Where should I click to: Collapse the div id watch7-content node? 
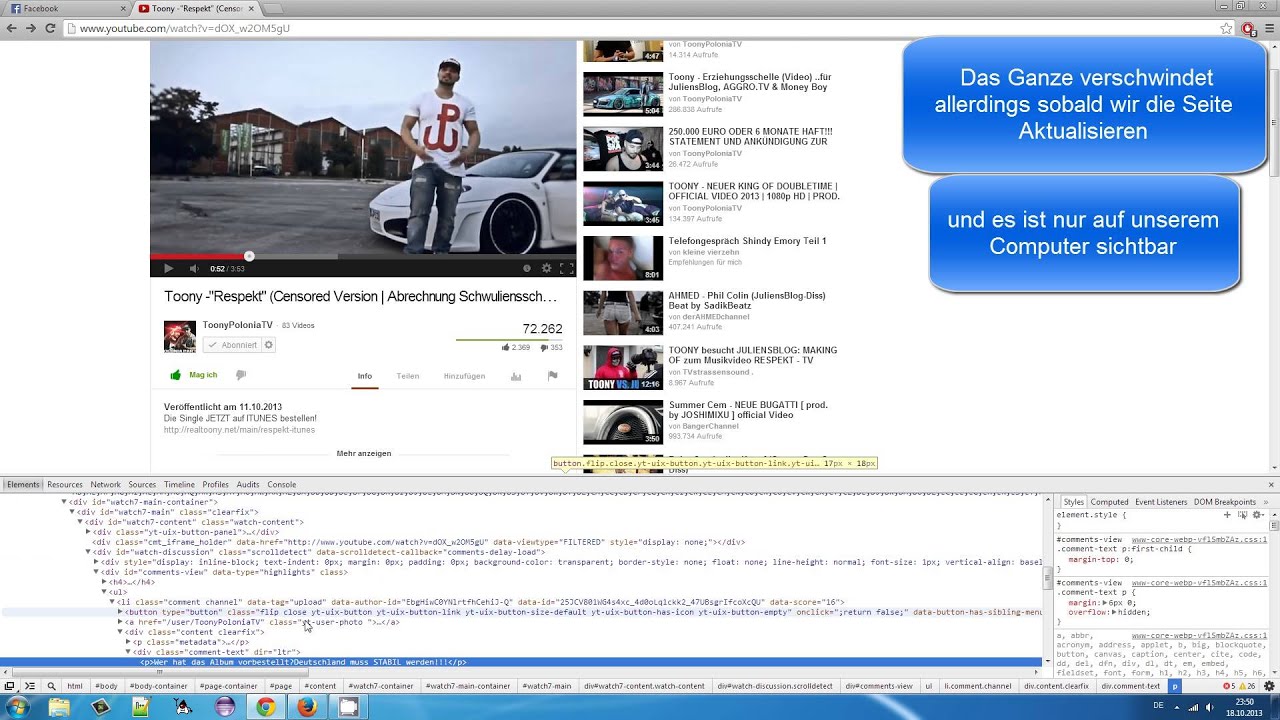pos(80,522)
